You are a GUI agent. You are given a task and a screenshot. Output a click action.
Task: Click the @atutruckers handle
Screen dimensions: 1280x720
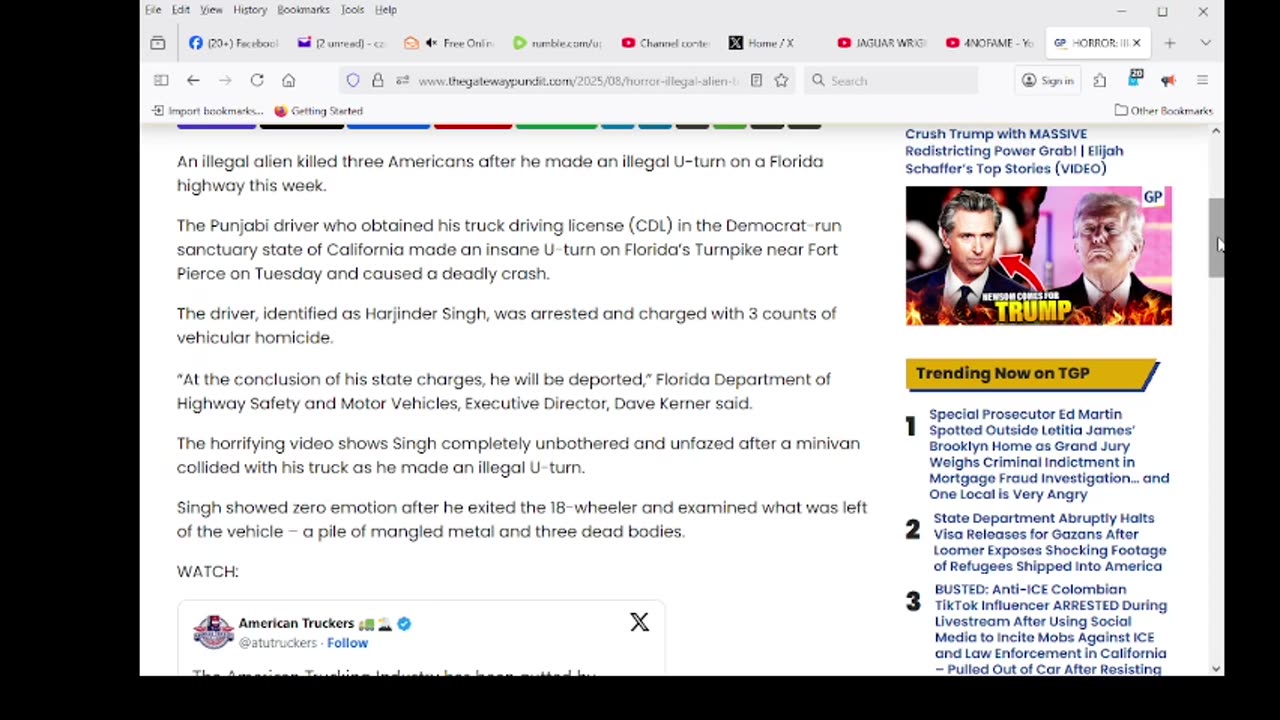point(278,643)
